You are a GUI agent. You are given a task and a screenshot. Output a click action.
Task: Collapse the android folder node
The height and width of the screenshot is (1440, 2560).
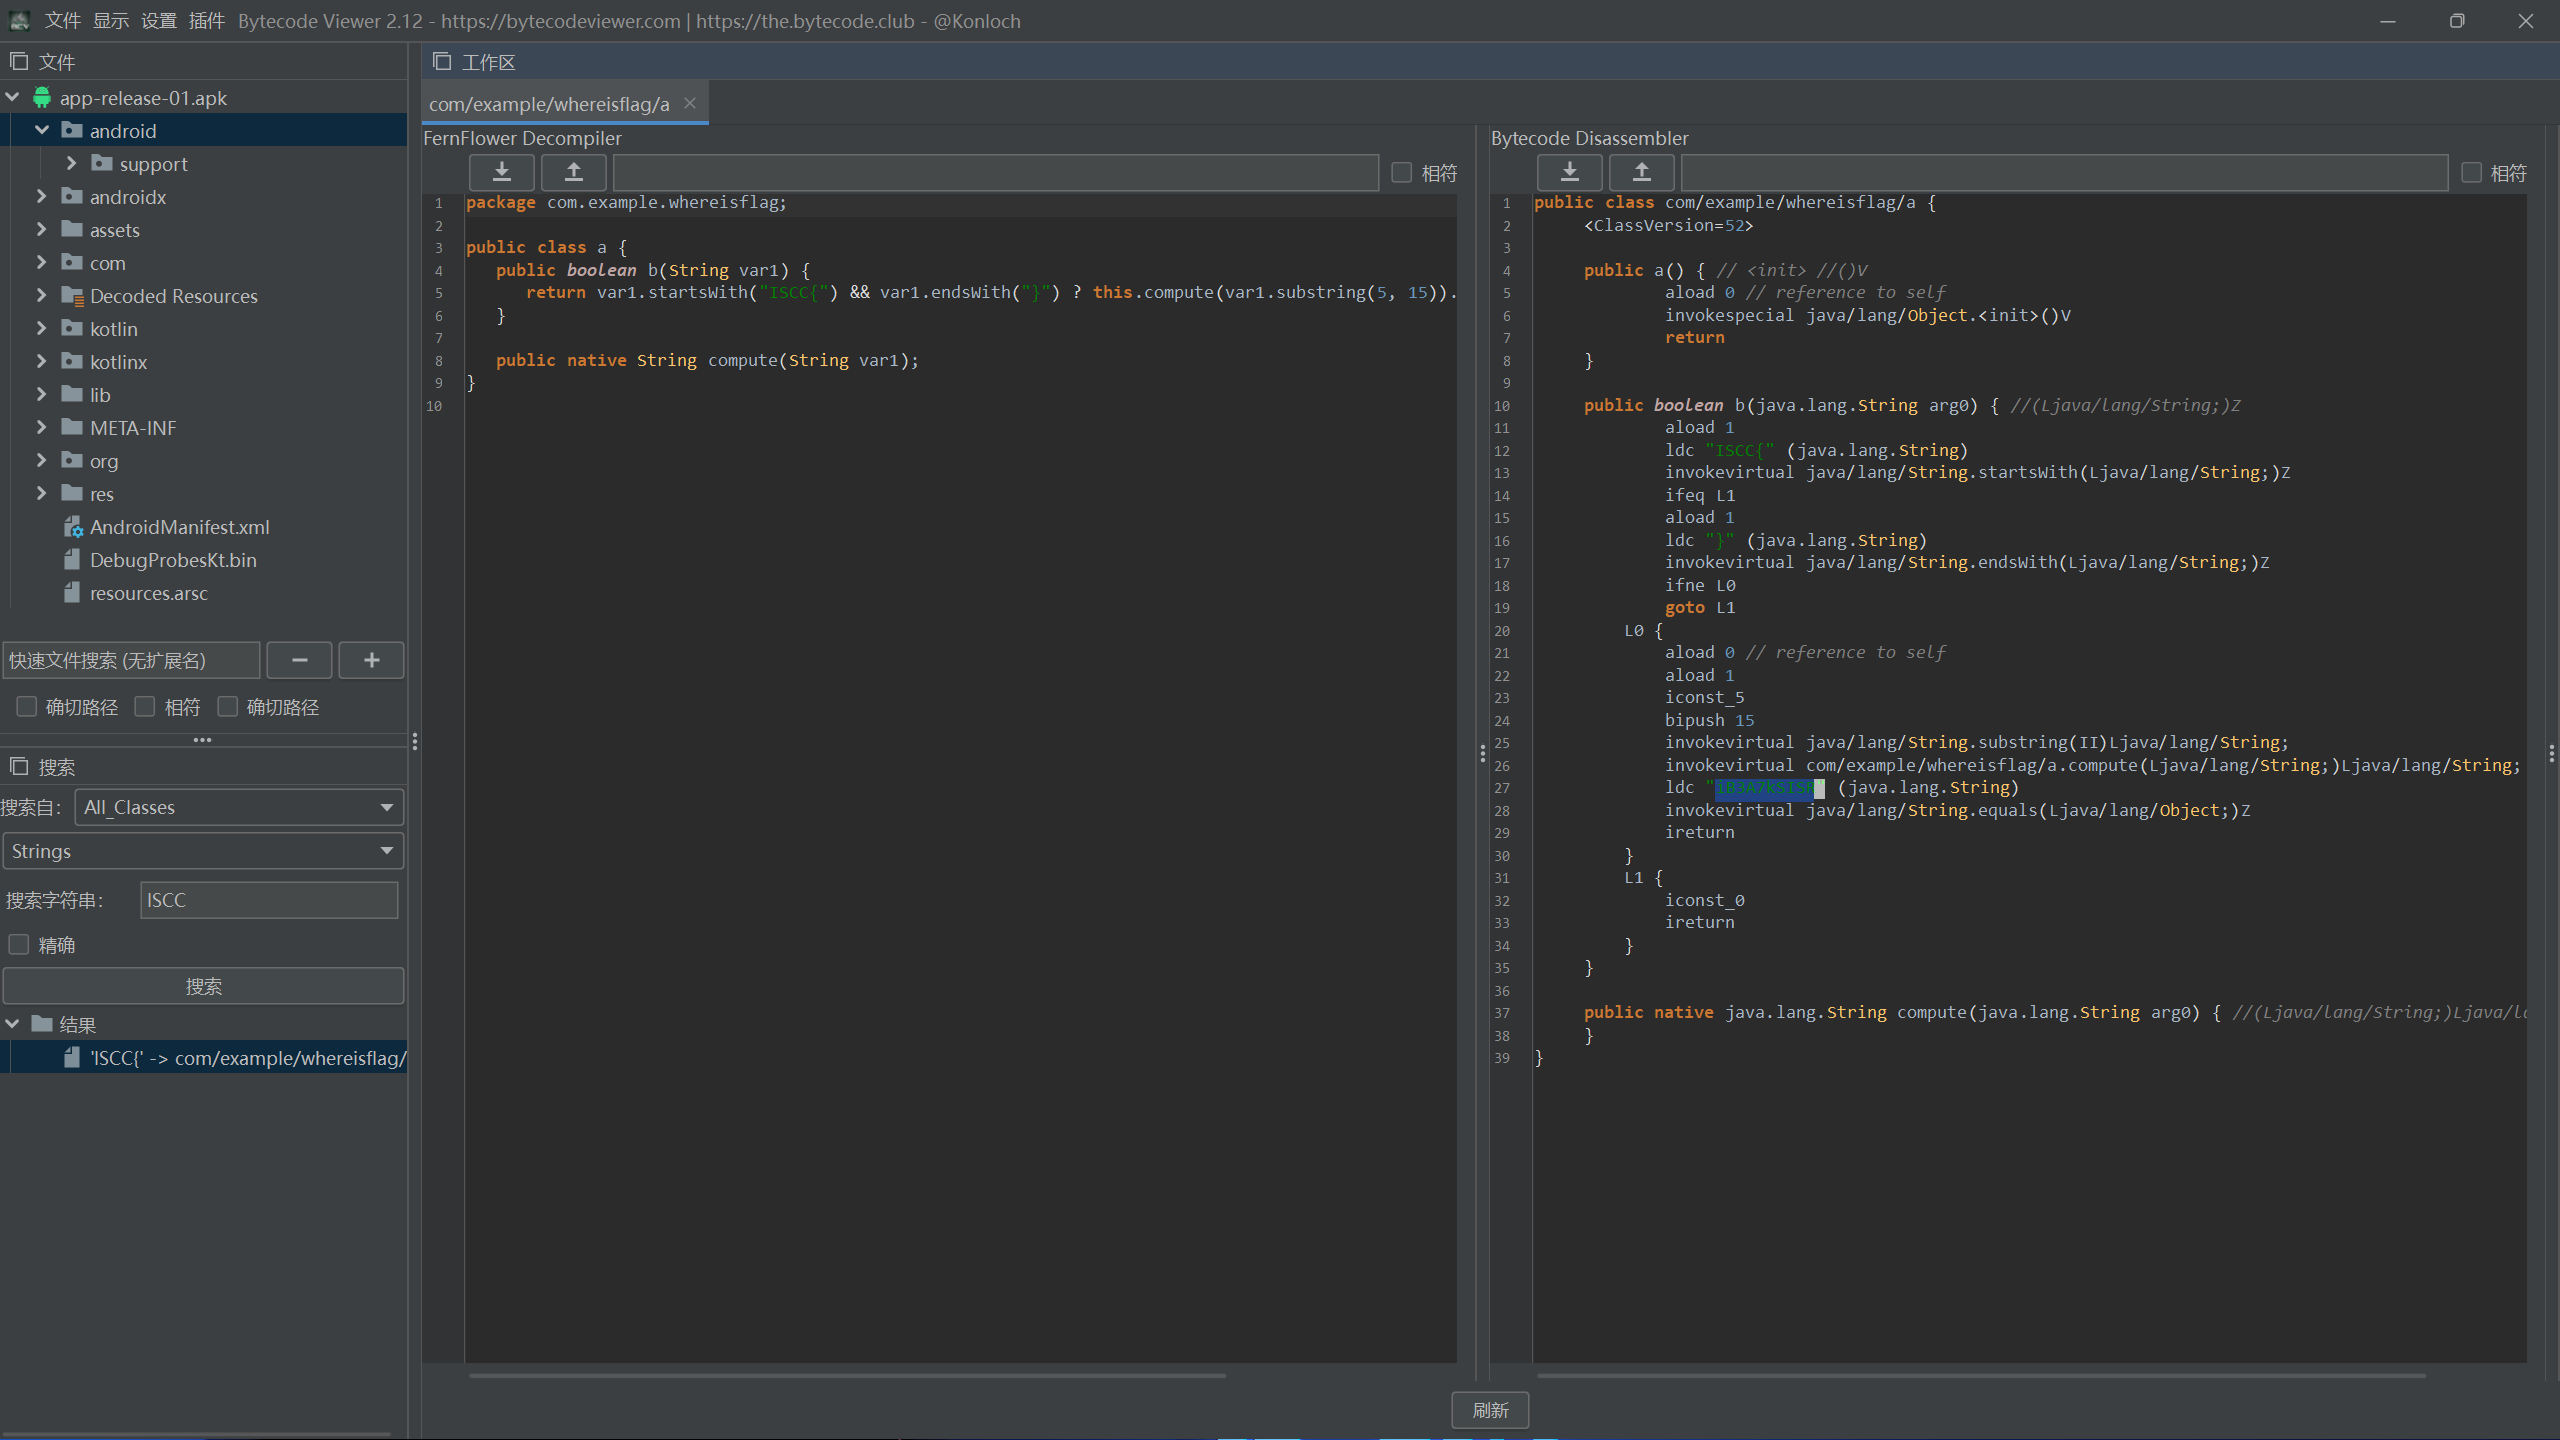(42, 130)
